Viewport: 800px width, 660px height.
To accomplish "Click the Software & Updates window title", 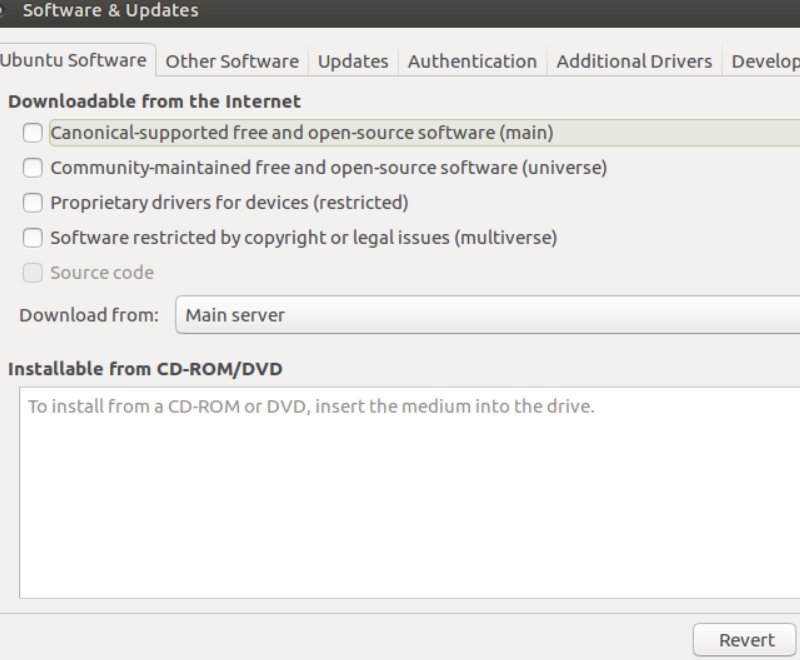I will [x=111, y=11].
